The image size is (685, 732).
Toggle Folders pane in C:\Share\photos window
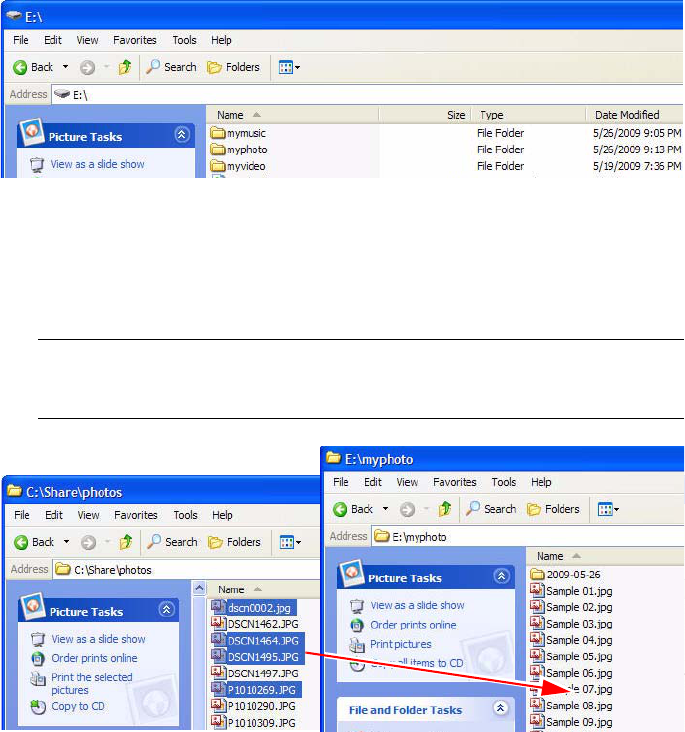point(234,542)
